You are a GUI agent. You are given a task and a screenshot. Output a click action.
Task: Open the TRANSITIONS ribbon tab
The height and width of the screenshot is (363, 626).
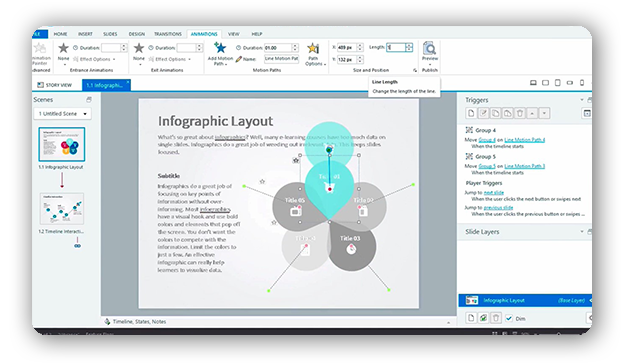(168, 34)
